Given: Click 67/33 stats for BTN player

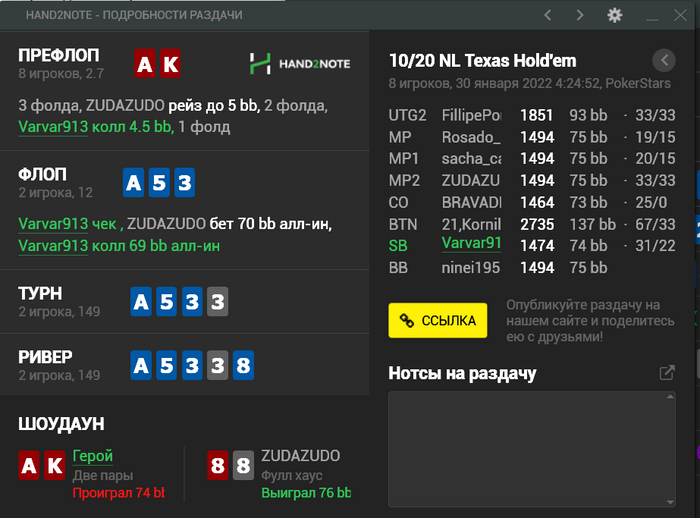Looking at the screenshot, I should click(655, 224).
